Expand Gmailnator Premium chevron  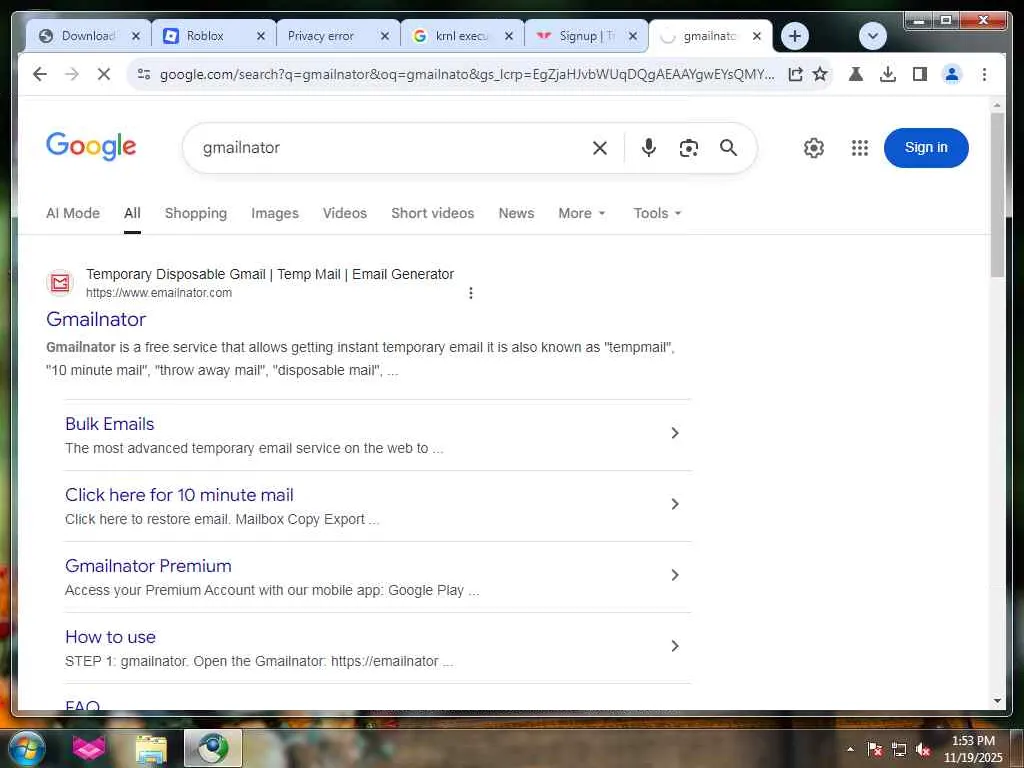coord(675,575)
